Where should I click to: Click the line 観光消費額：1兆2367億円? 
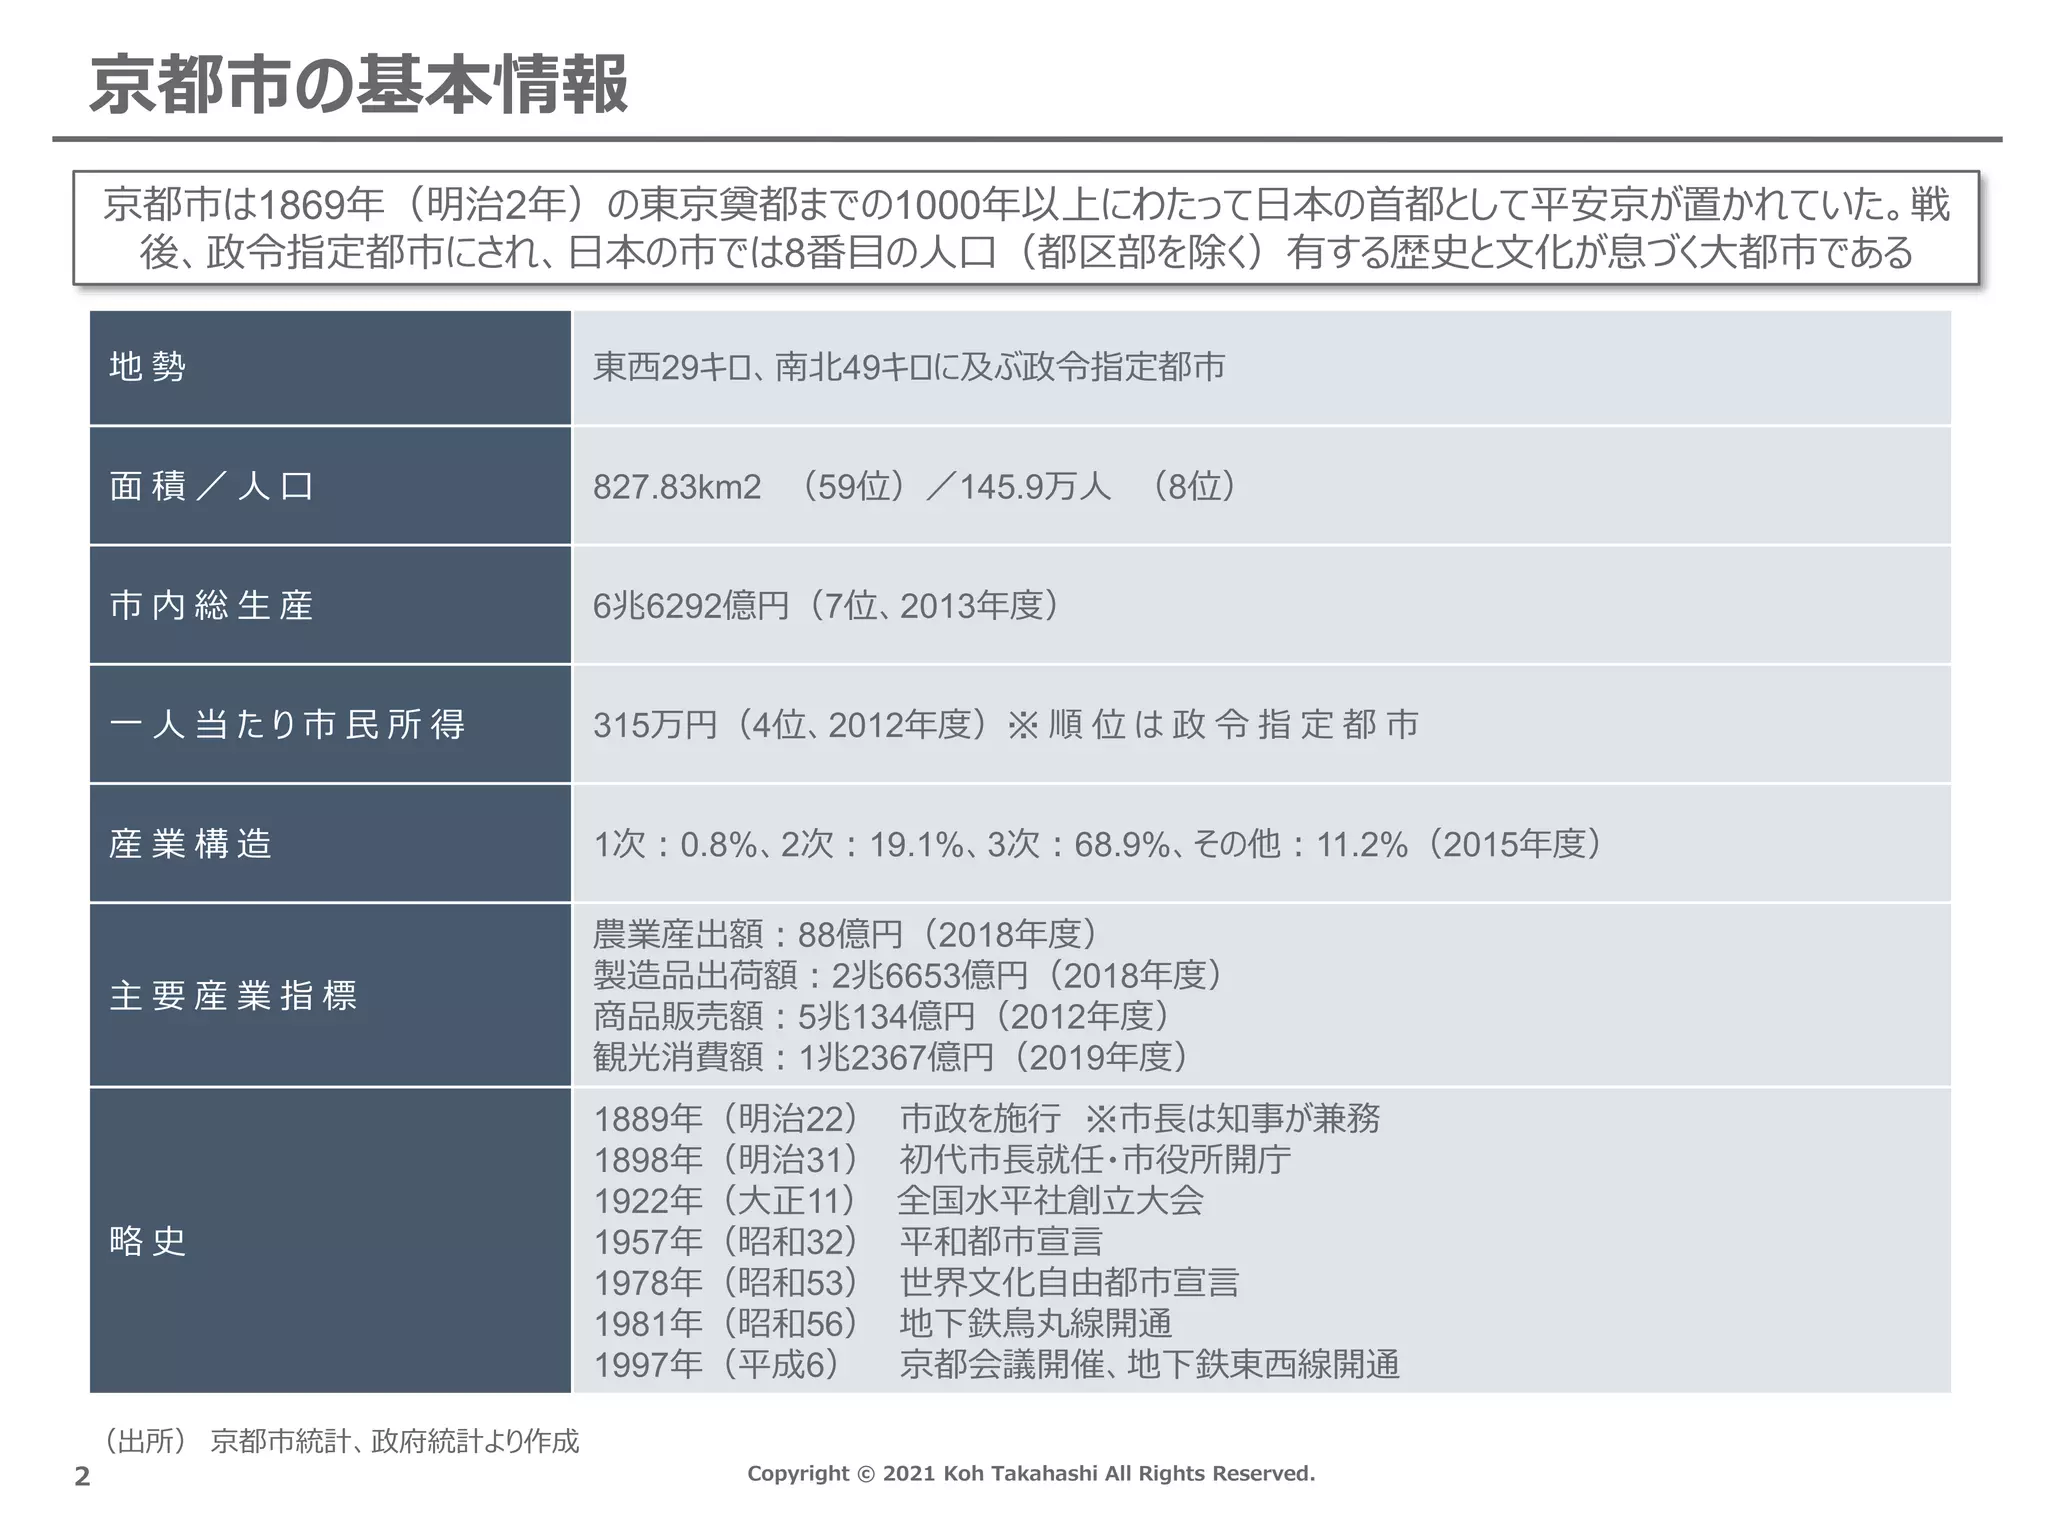click(x=891, y=1057)
